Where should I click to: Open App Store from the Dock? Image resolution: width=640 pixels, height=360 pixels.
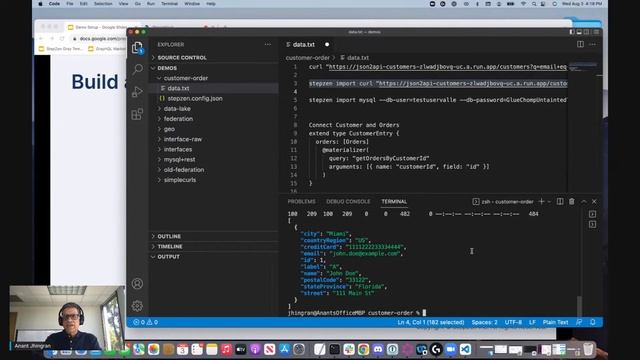pos(284,349)
